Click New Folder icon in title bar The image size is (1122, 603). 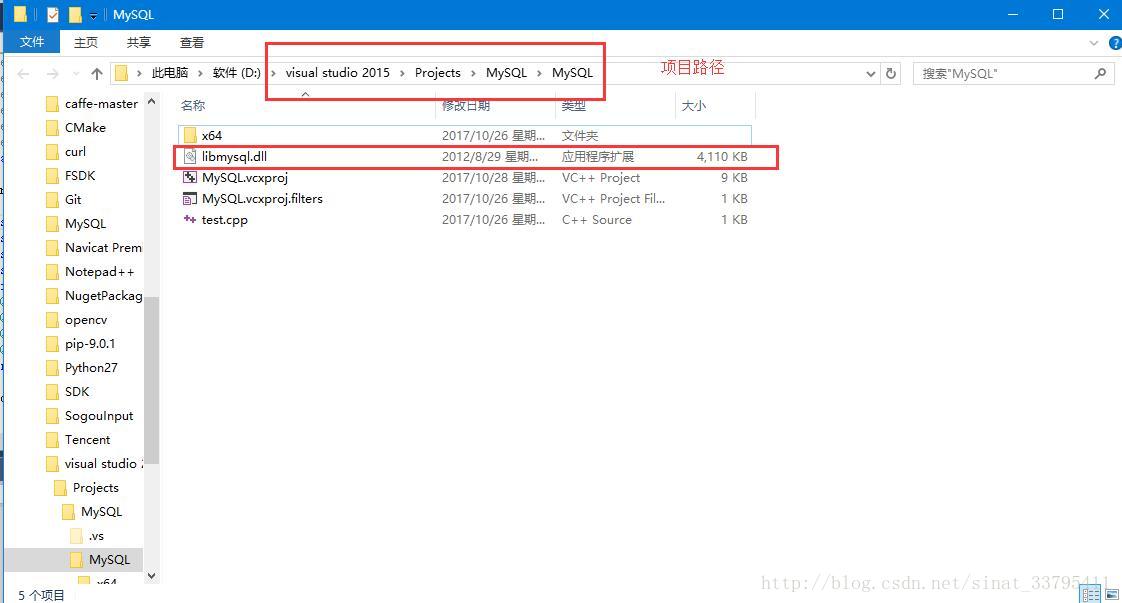(74, 14)
